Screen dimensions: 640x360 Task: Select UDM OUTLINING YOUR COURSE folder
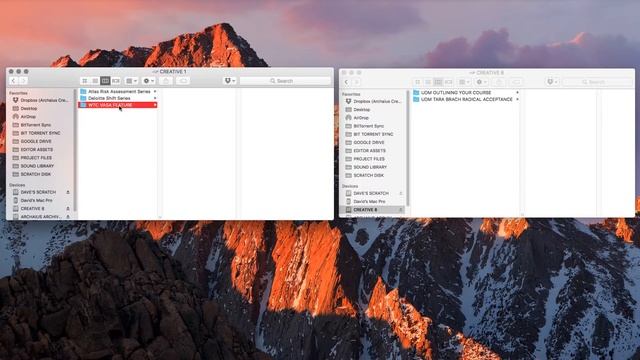coord(465,93)
